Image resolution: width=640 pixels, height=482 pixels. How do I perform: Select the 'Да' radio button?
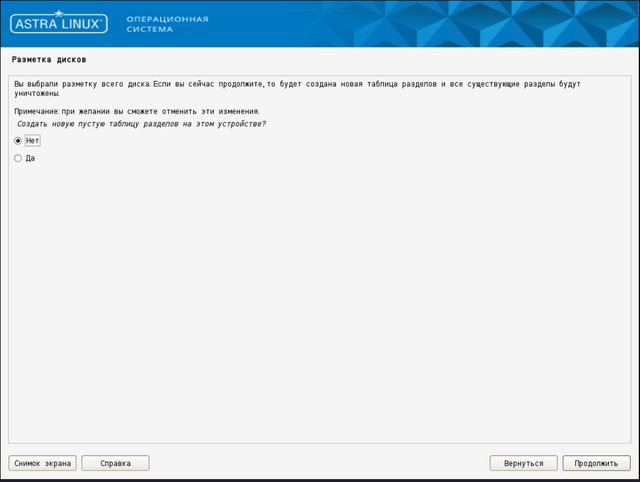coord(18,158)
